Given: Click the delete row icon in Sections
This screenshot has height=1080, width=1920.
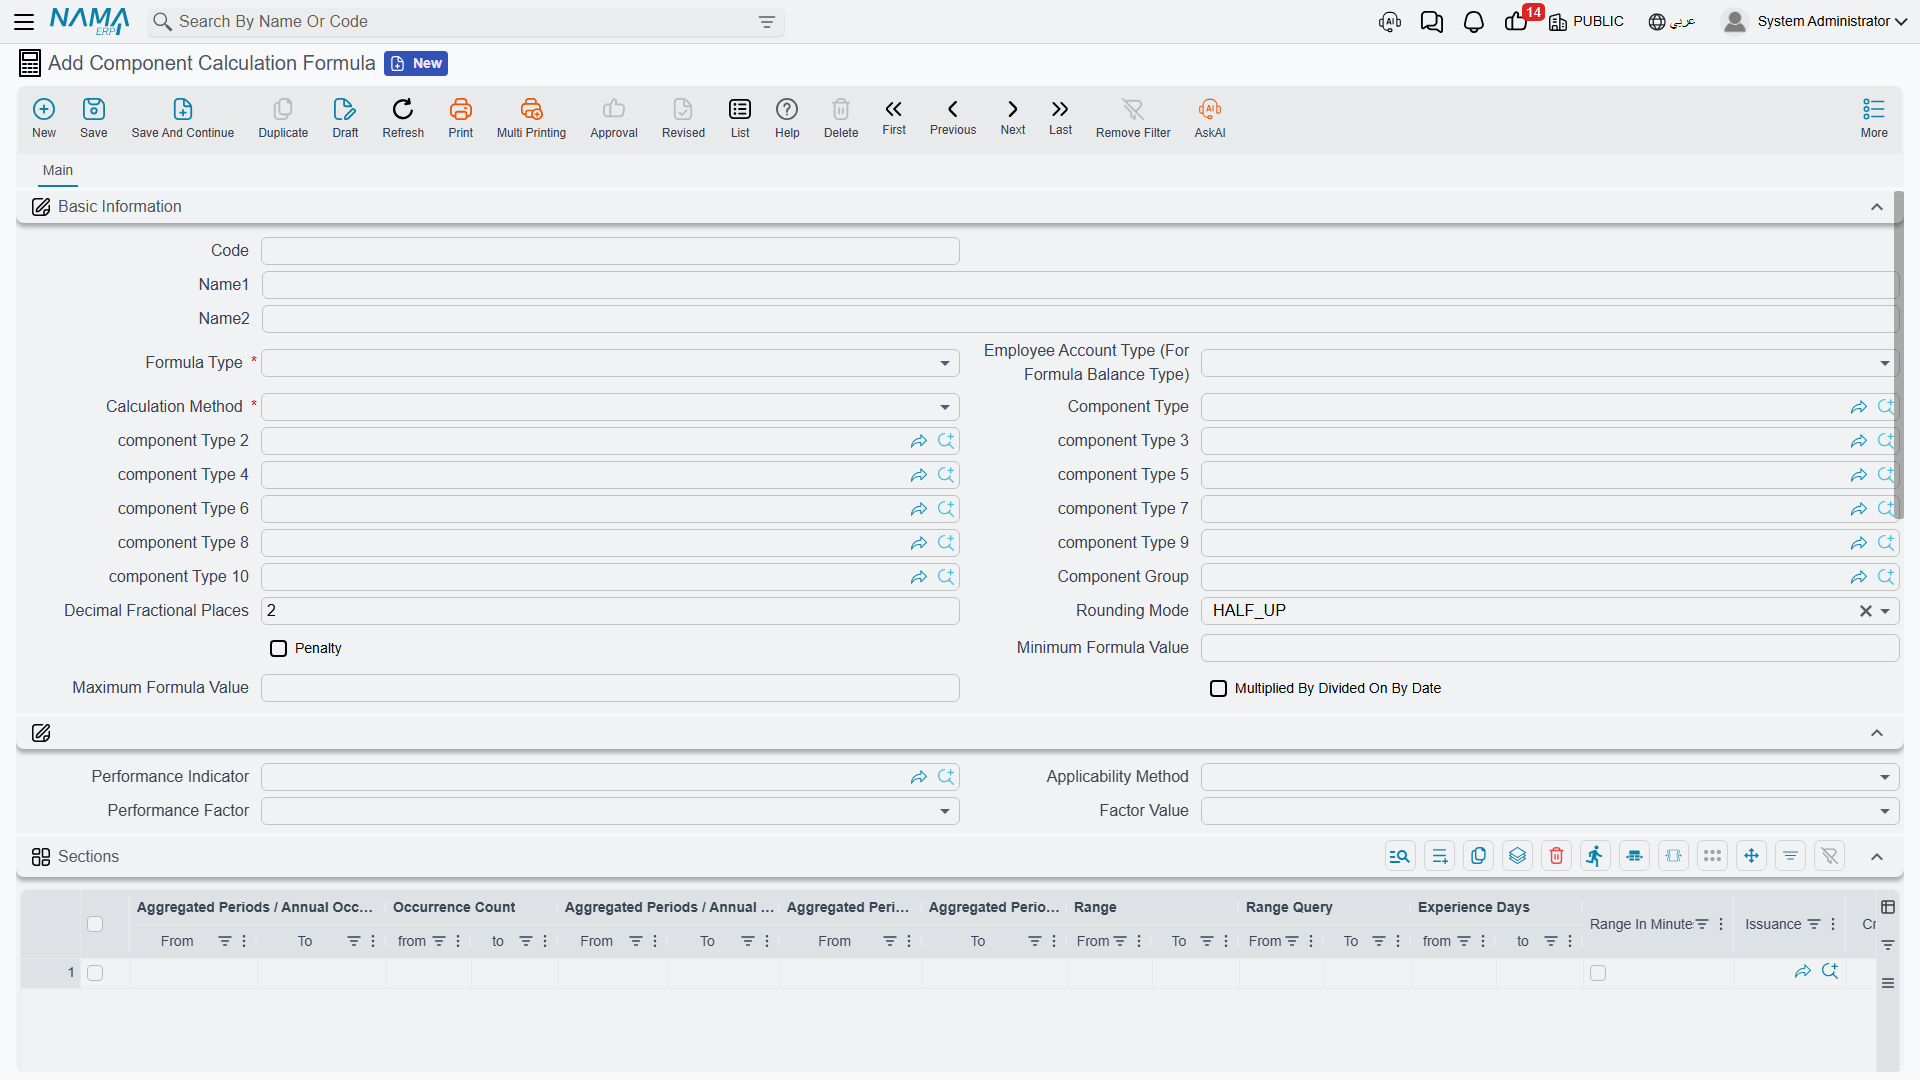Looking at the screenshot, I should point(1556,856).
